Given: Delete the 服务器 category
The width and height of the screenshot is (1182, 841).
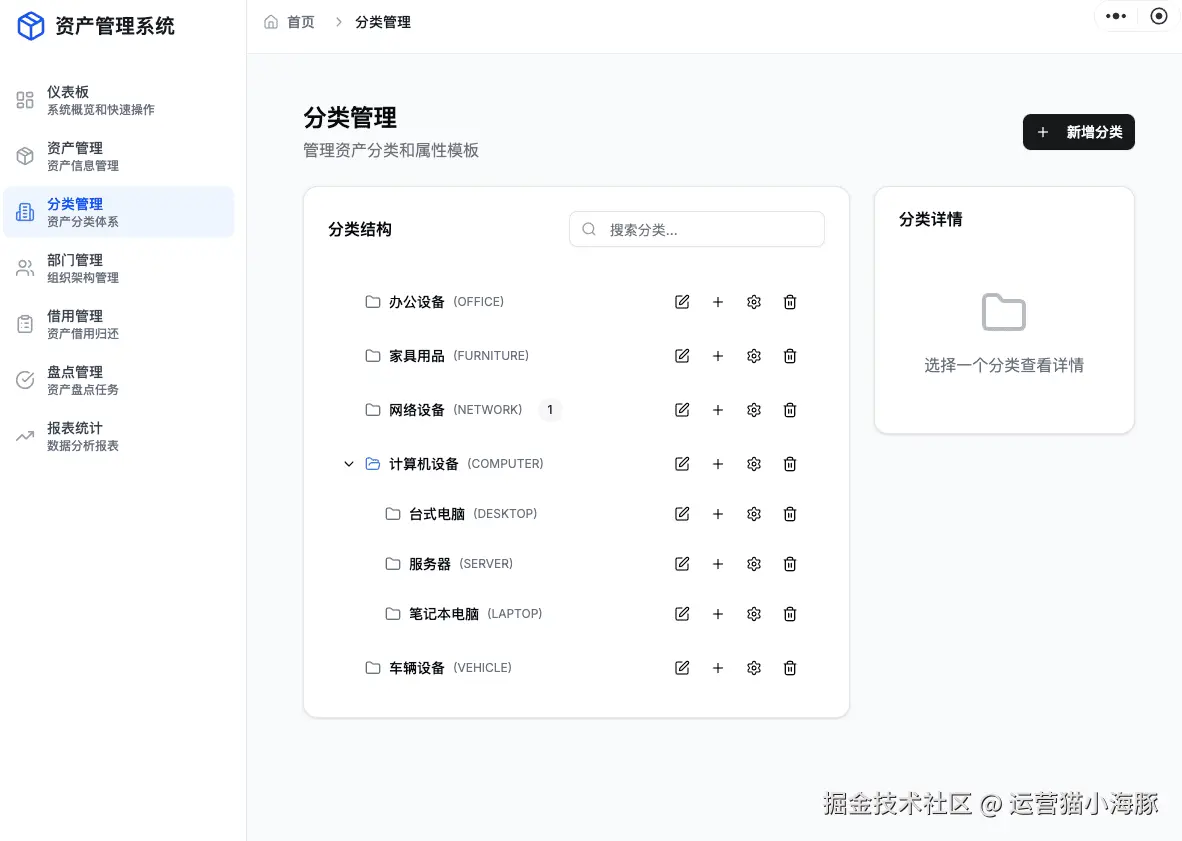Looking at the screenshot, I should [790, 564].
